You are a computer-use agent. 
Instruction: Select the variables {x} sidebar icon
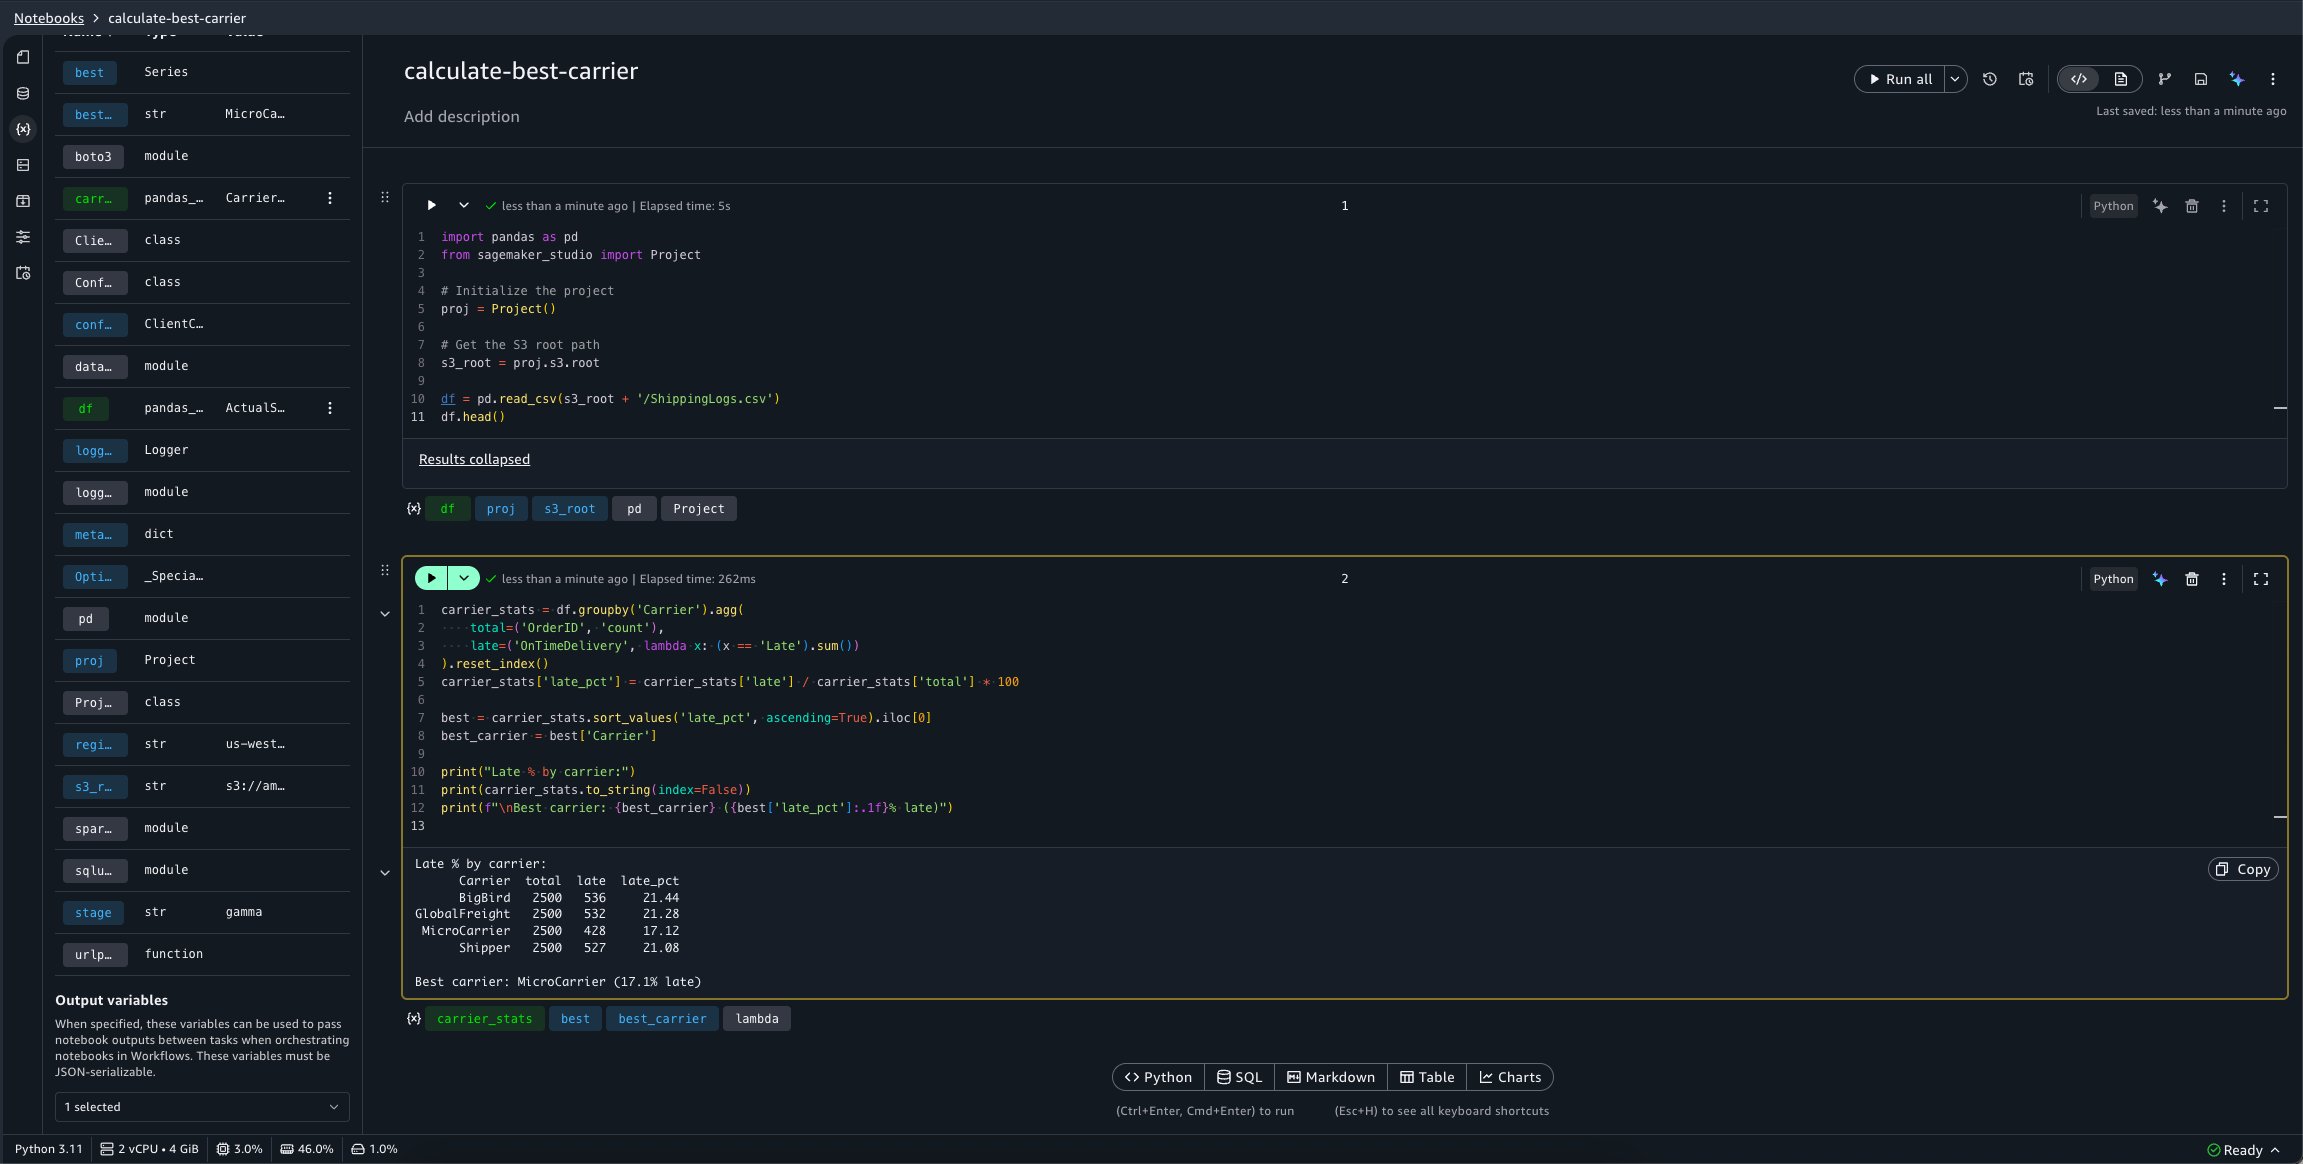tap(23, 129)
